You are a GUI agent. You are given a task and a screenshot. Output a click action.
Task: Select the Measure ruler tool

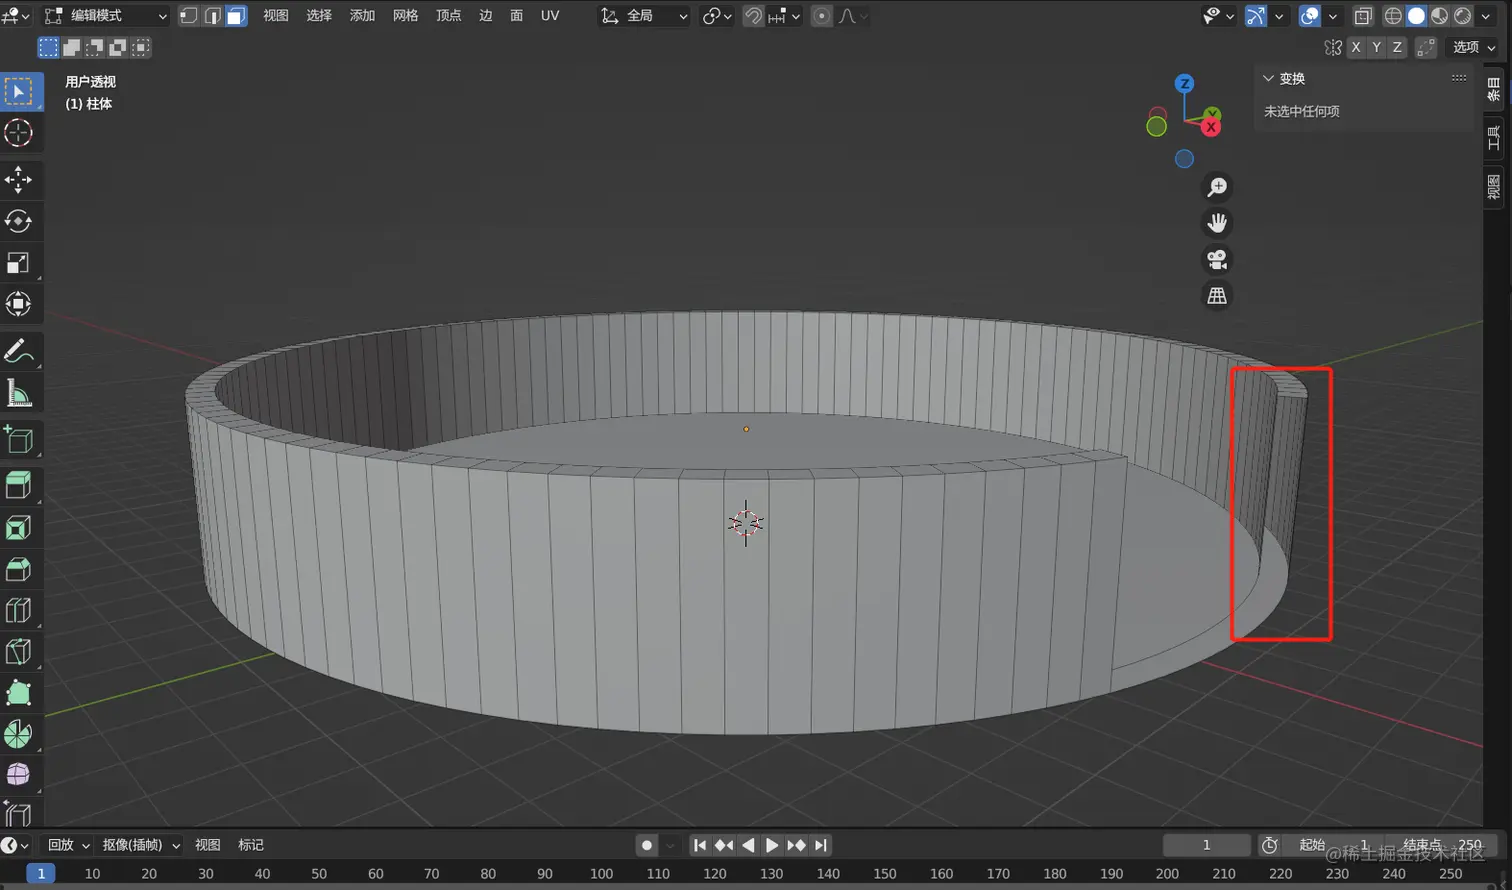click(19, 392)
